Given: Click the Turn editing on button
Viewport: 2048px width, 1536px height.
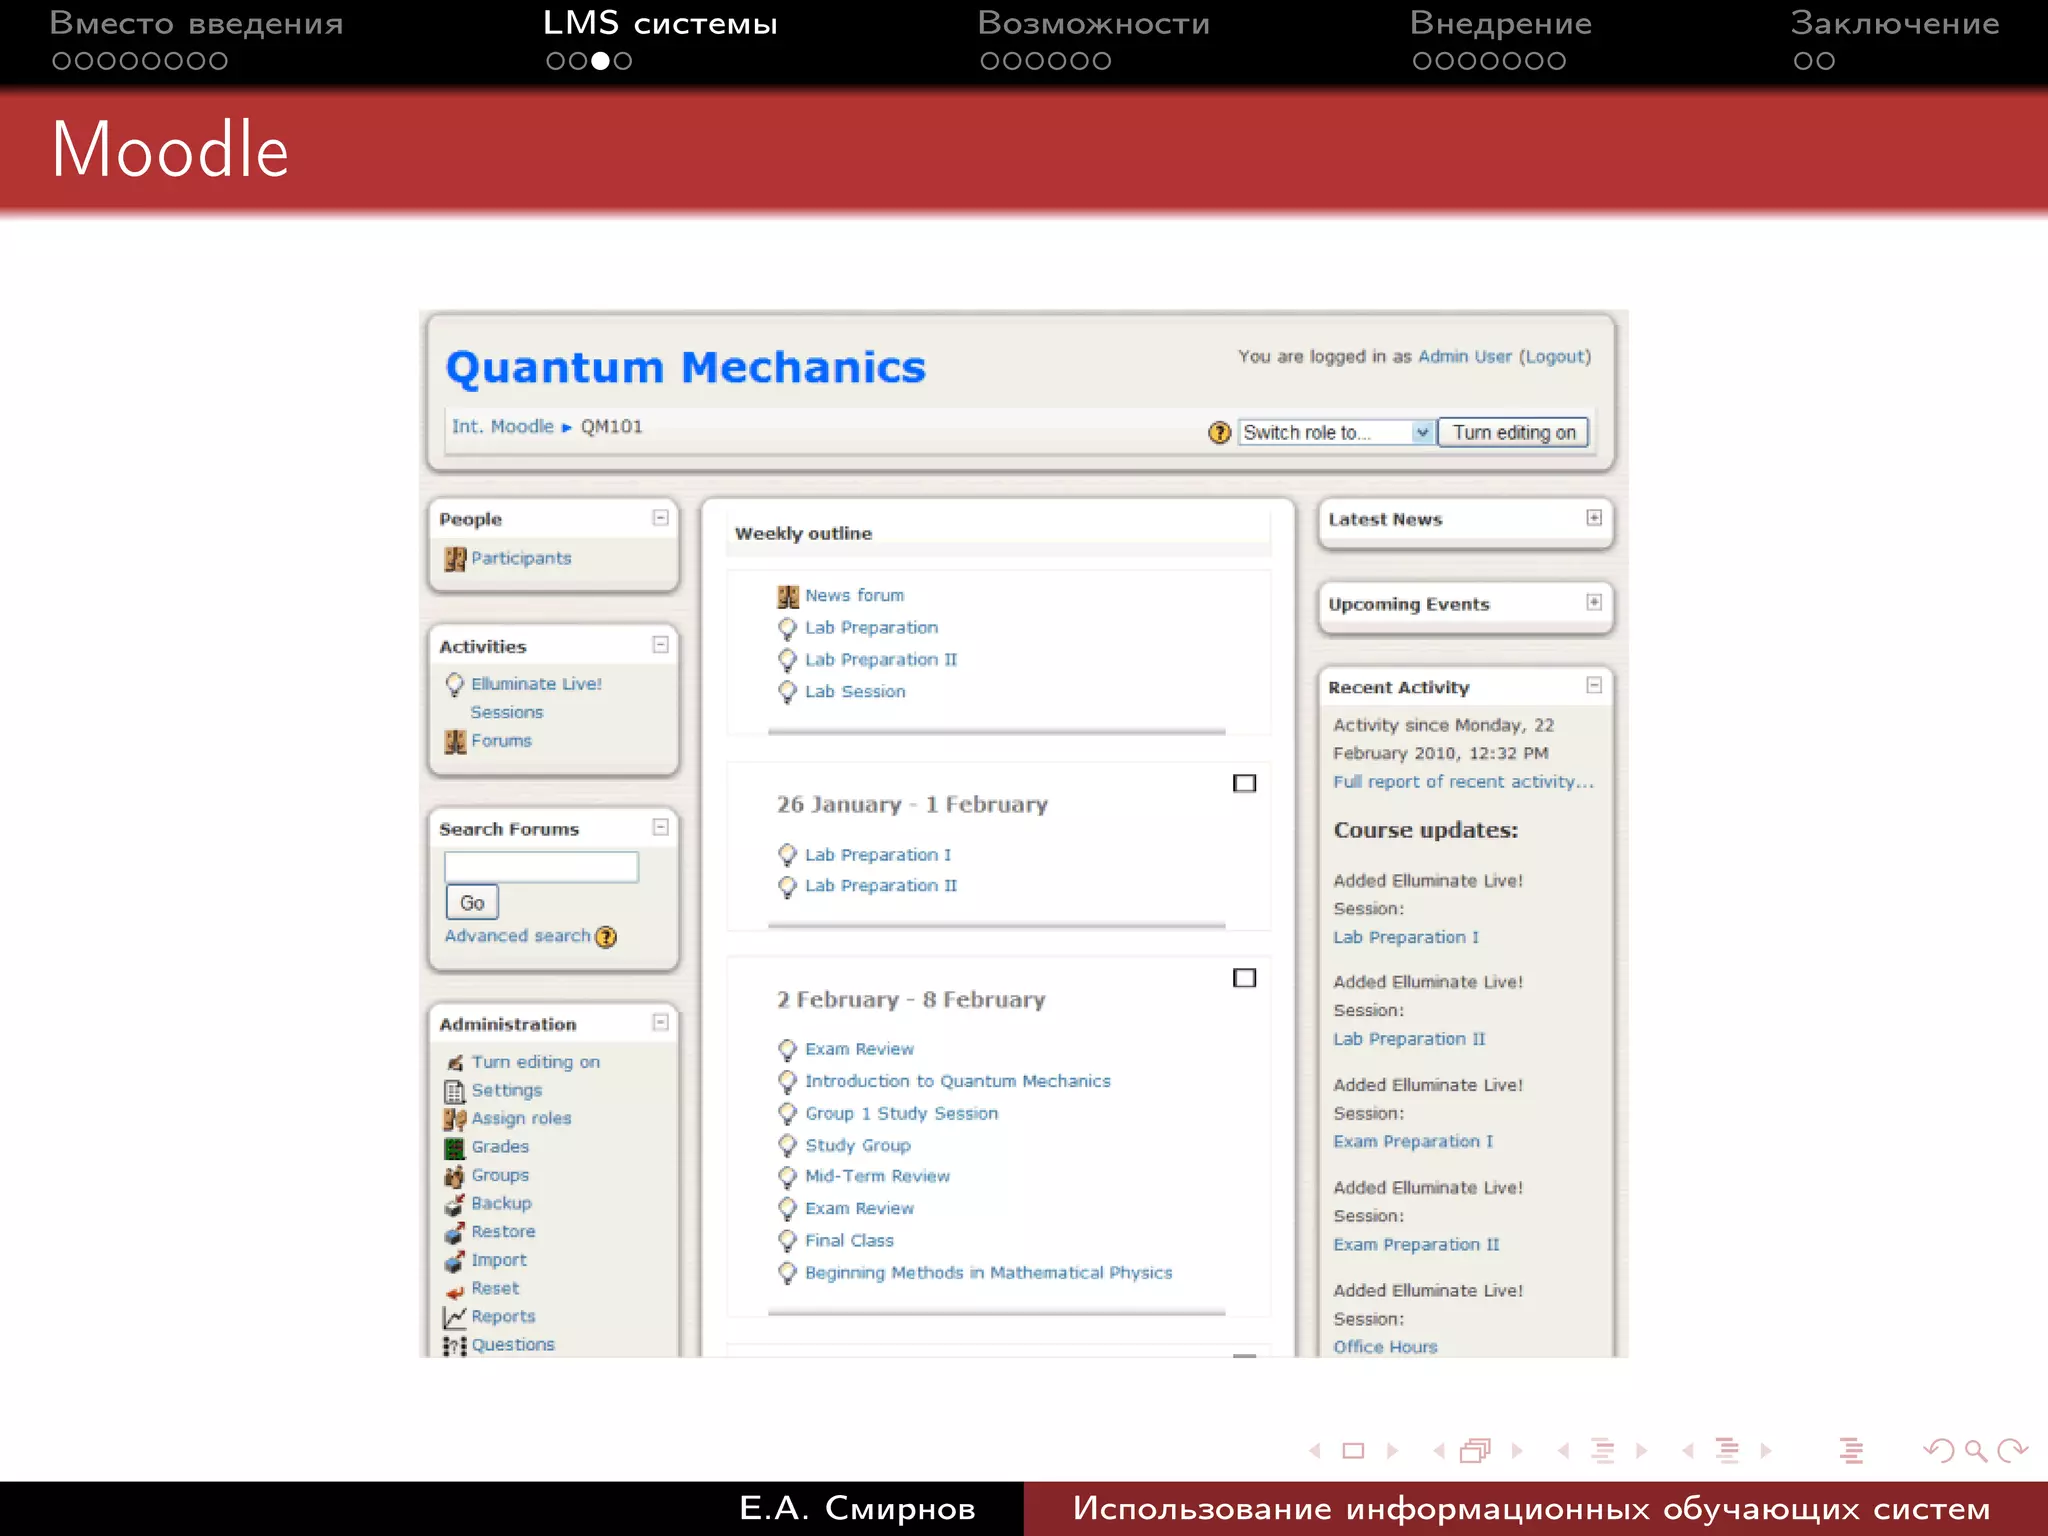Looking at the screenshot, I should pos(1513,432).
